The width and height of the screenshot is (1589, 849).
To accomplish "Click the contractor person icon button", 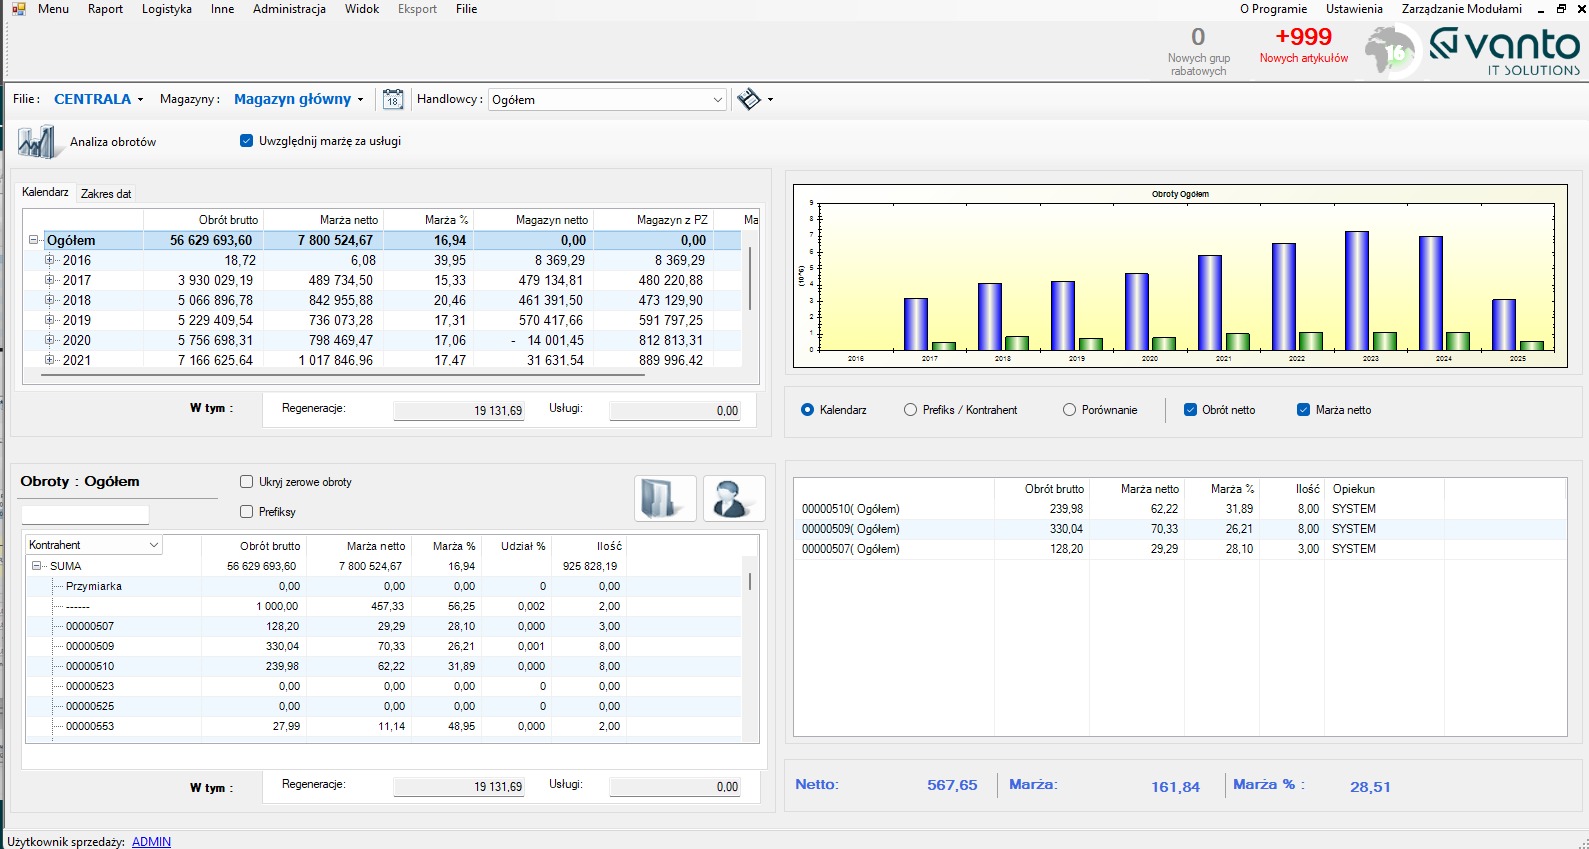I will [733, 498].
